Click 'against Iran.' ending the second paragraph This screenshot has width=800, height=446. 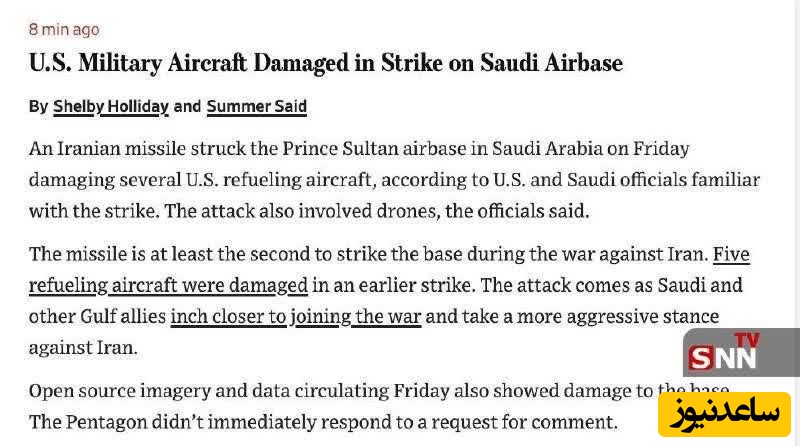coord(82,348)
